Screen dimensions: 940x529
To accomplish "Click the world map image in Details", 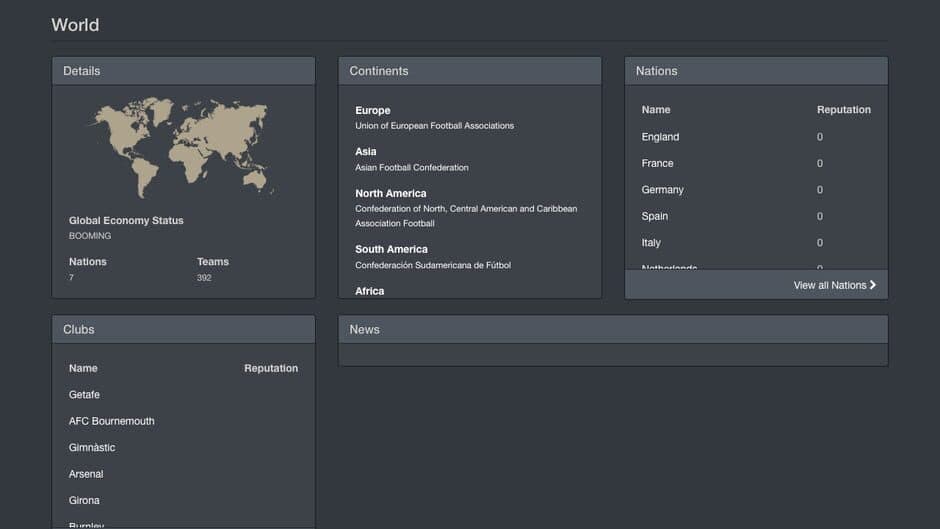I will 182,148.
